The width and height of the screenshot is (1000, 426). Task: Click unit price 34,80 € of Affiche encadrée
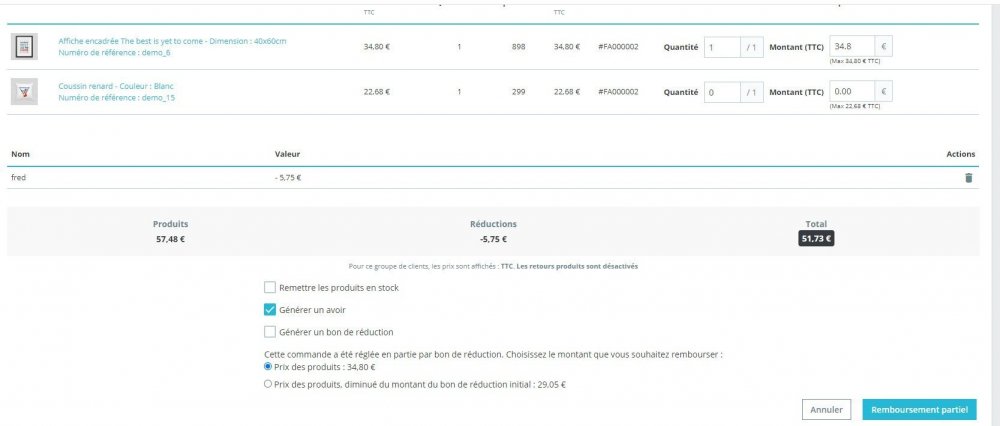click(x=376, y=47)
